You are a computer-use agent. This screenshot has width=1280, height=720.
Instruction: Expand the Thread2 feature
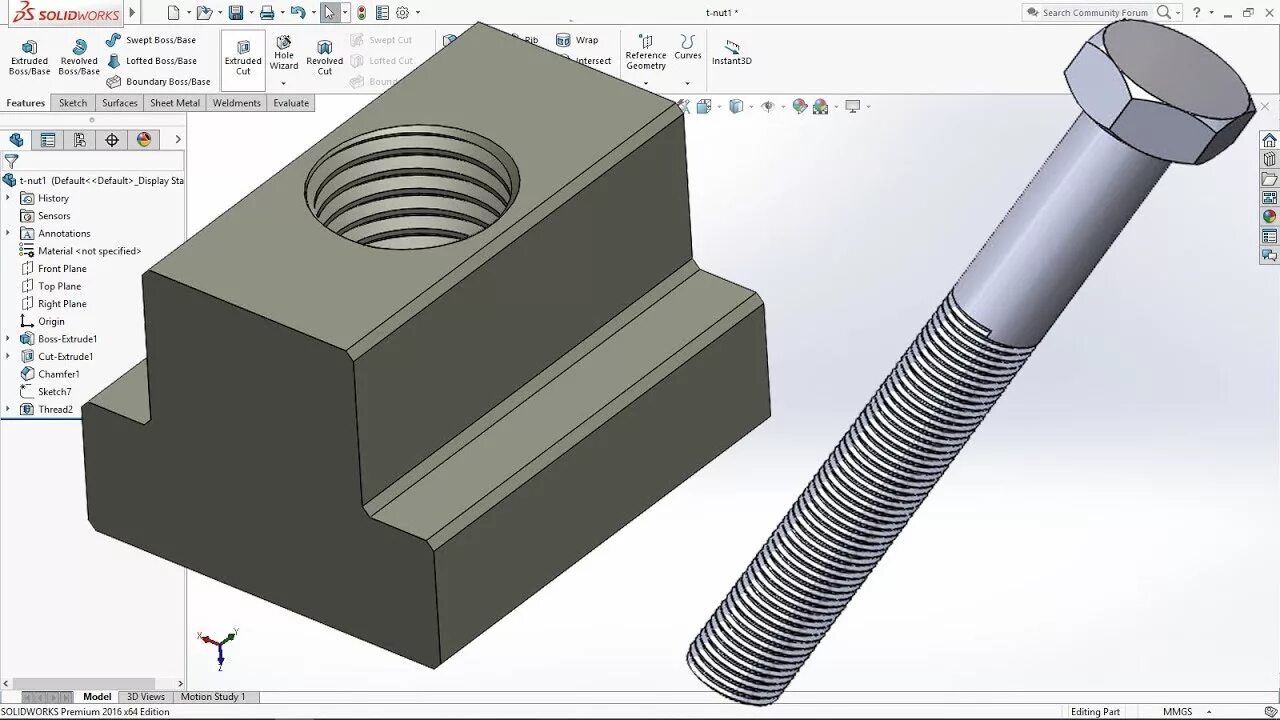[8, 409]
